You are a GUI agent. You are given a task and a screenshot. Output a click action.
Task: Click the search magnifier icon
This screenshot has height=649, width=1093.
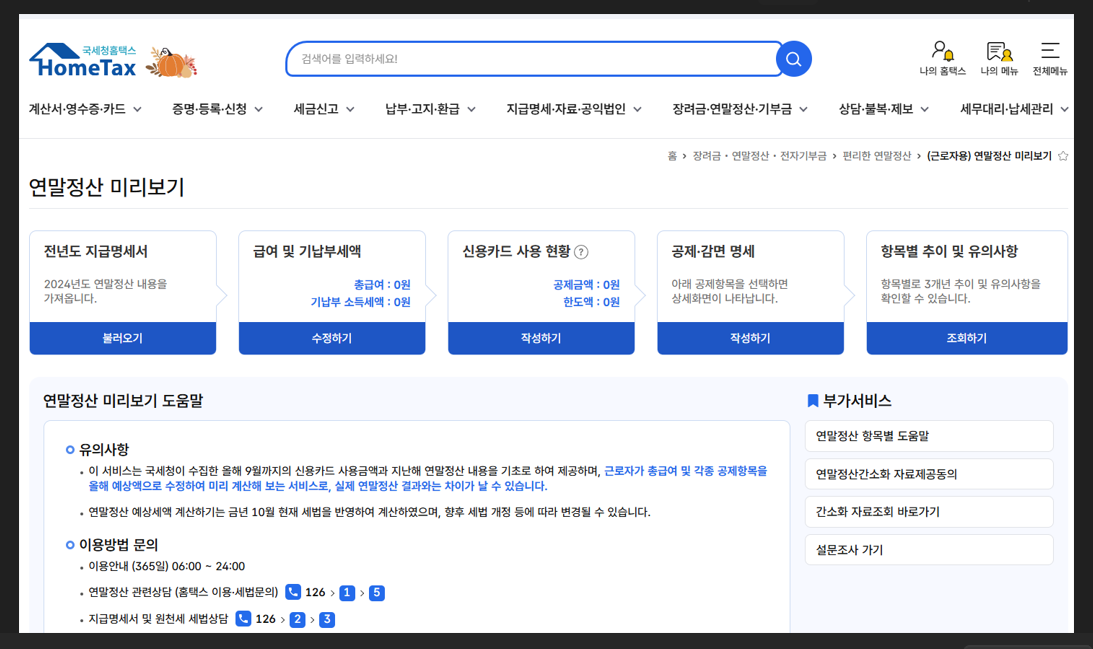coord(793,58)
